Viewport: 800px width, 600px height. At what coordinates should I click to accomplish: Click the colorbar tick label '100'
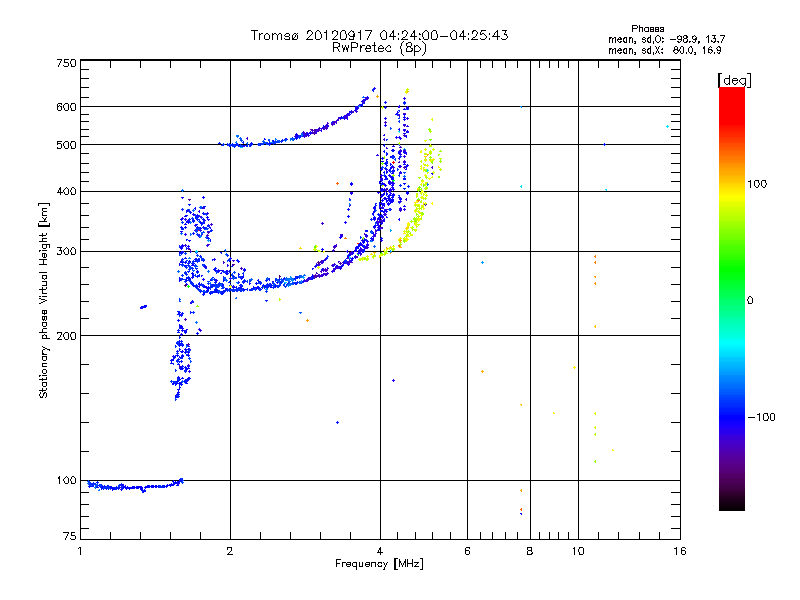tap(757, 184)
